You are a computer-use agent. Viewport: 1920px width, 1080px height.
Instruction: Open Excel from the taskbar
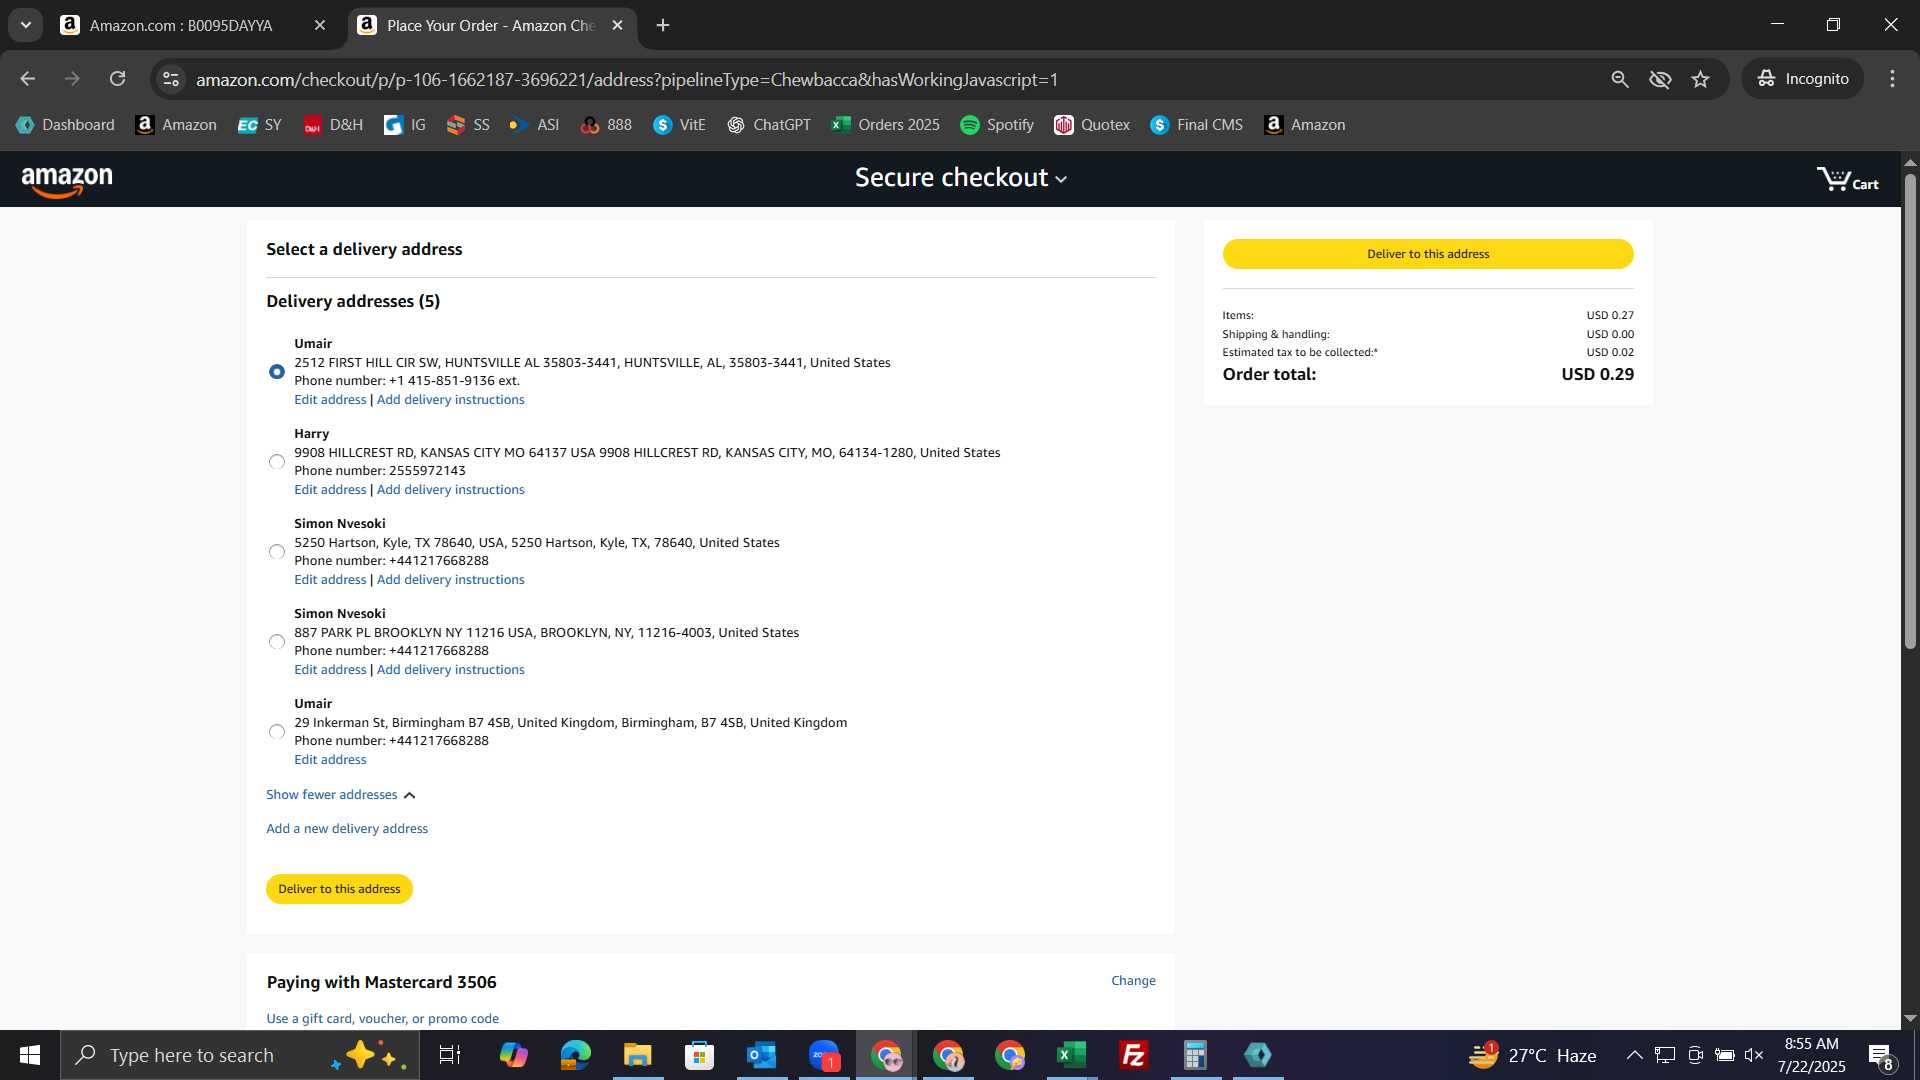1071,1055
